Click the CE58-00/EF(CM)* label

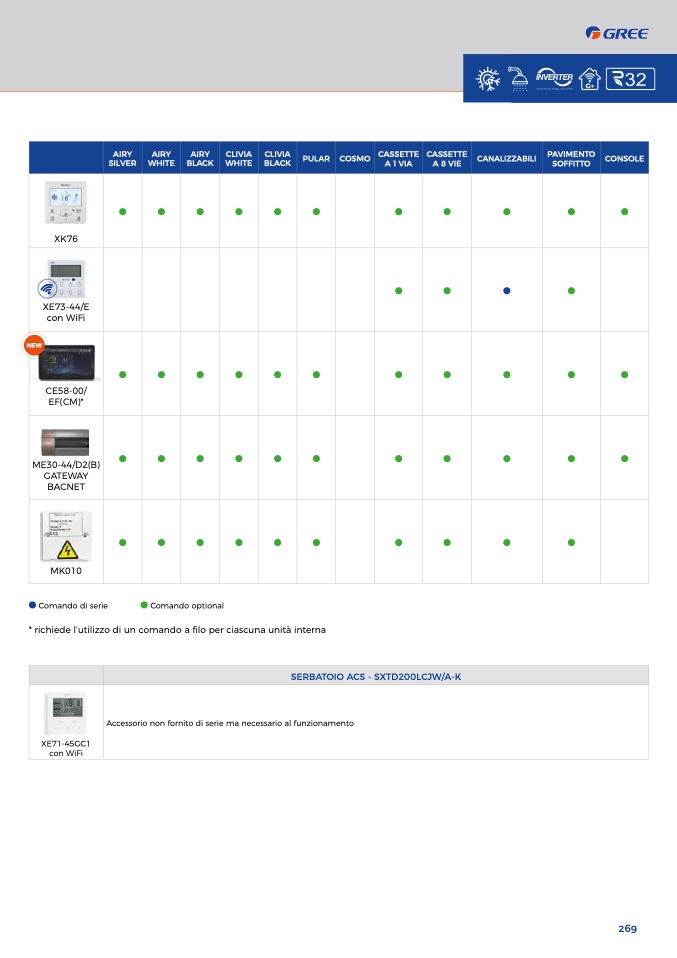66,396
